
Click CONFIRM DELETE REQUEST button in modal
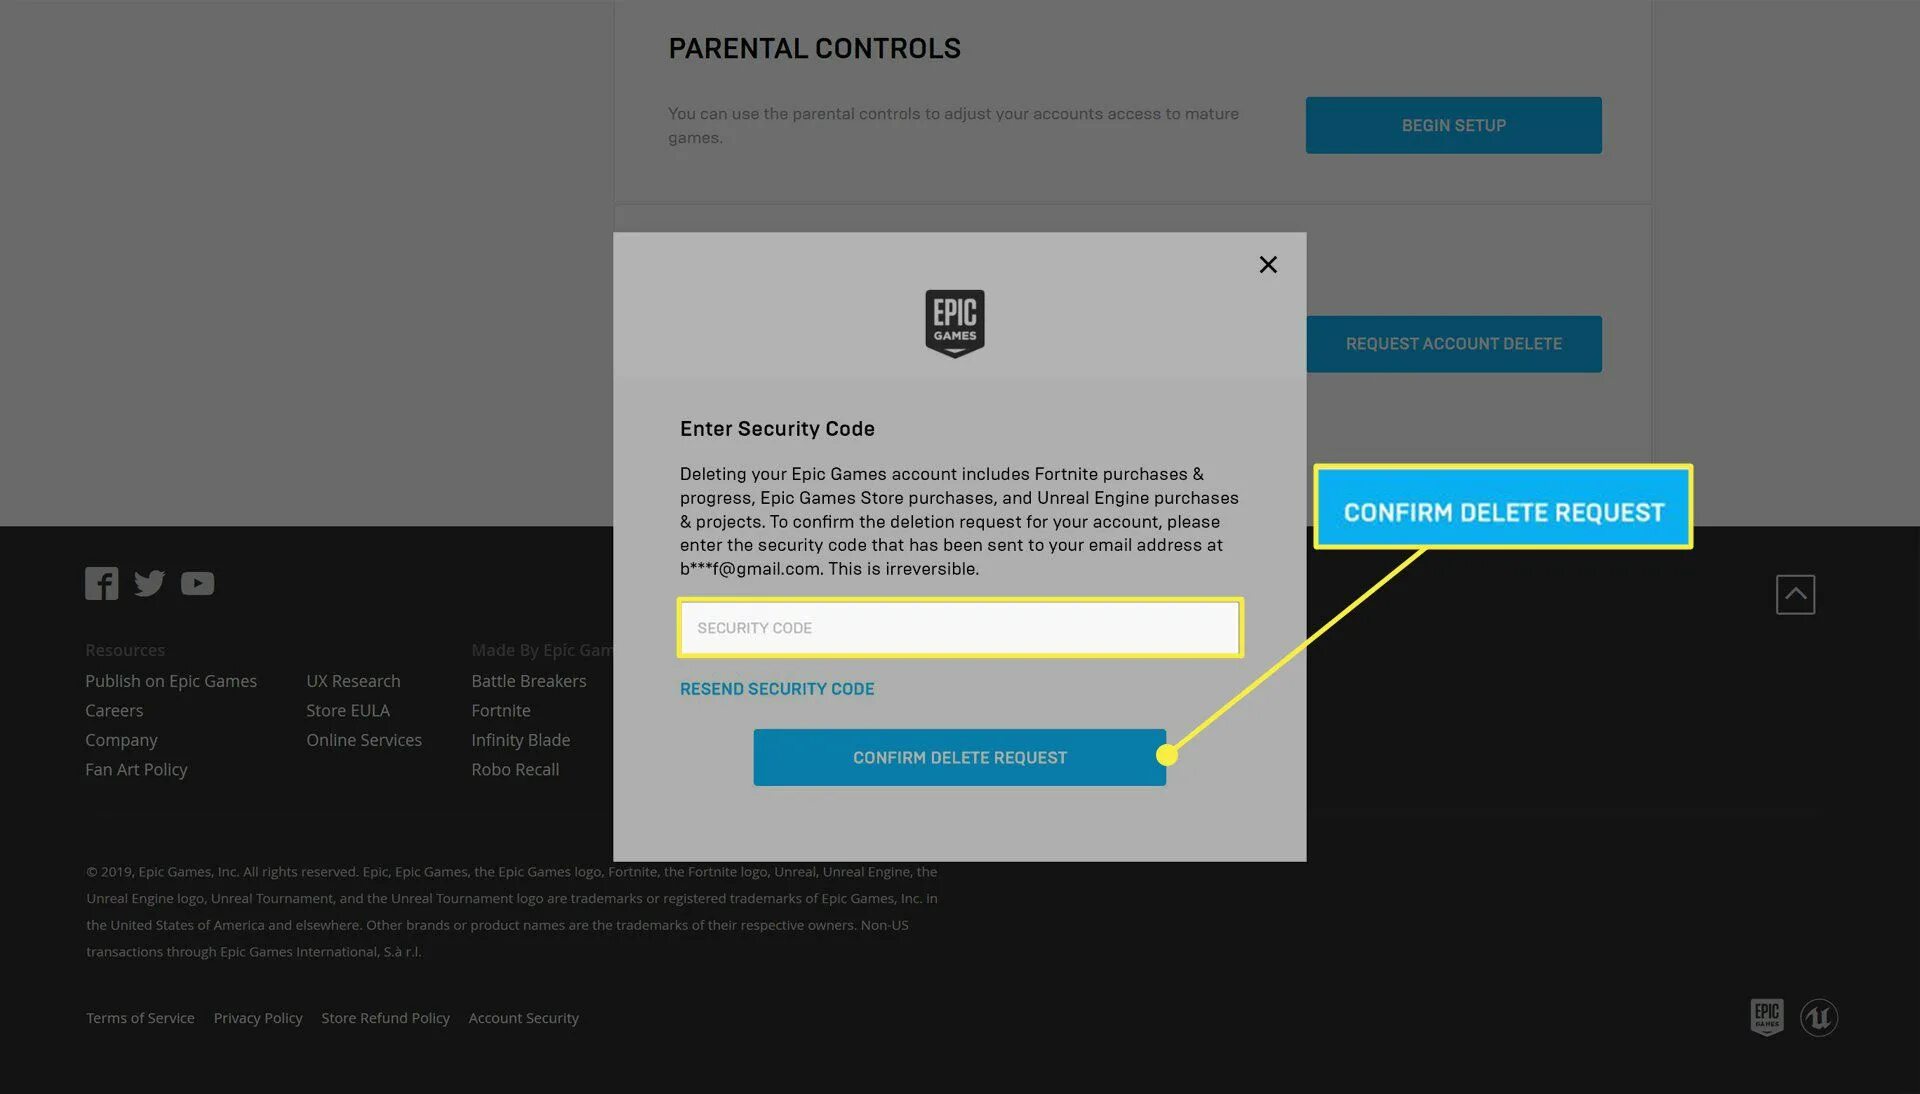tap(960, 757)
